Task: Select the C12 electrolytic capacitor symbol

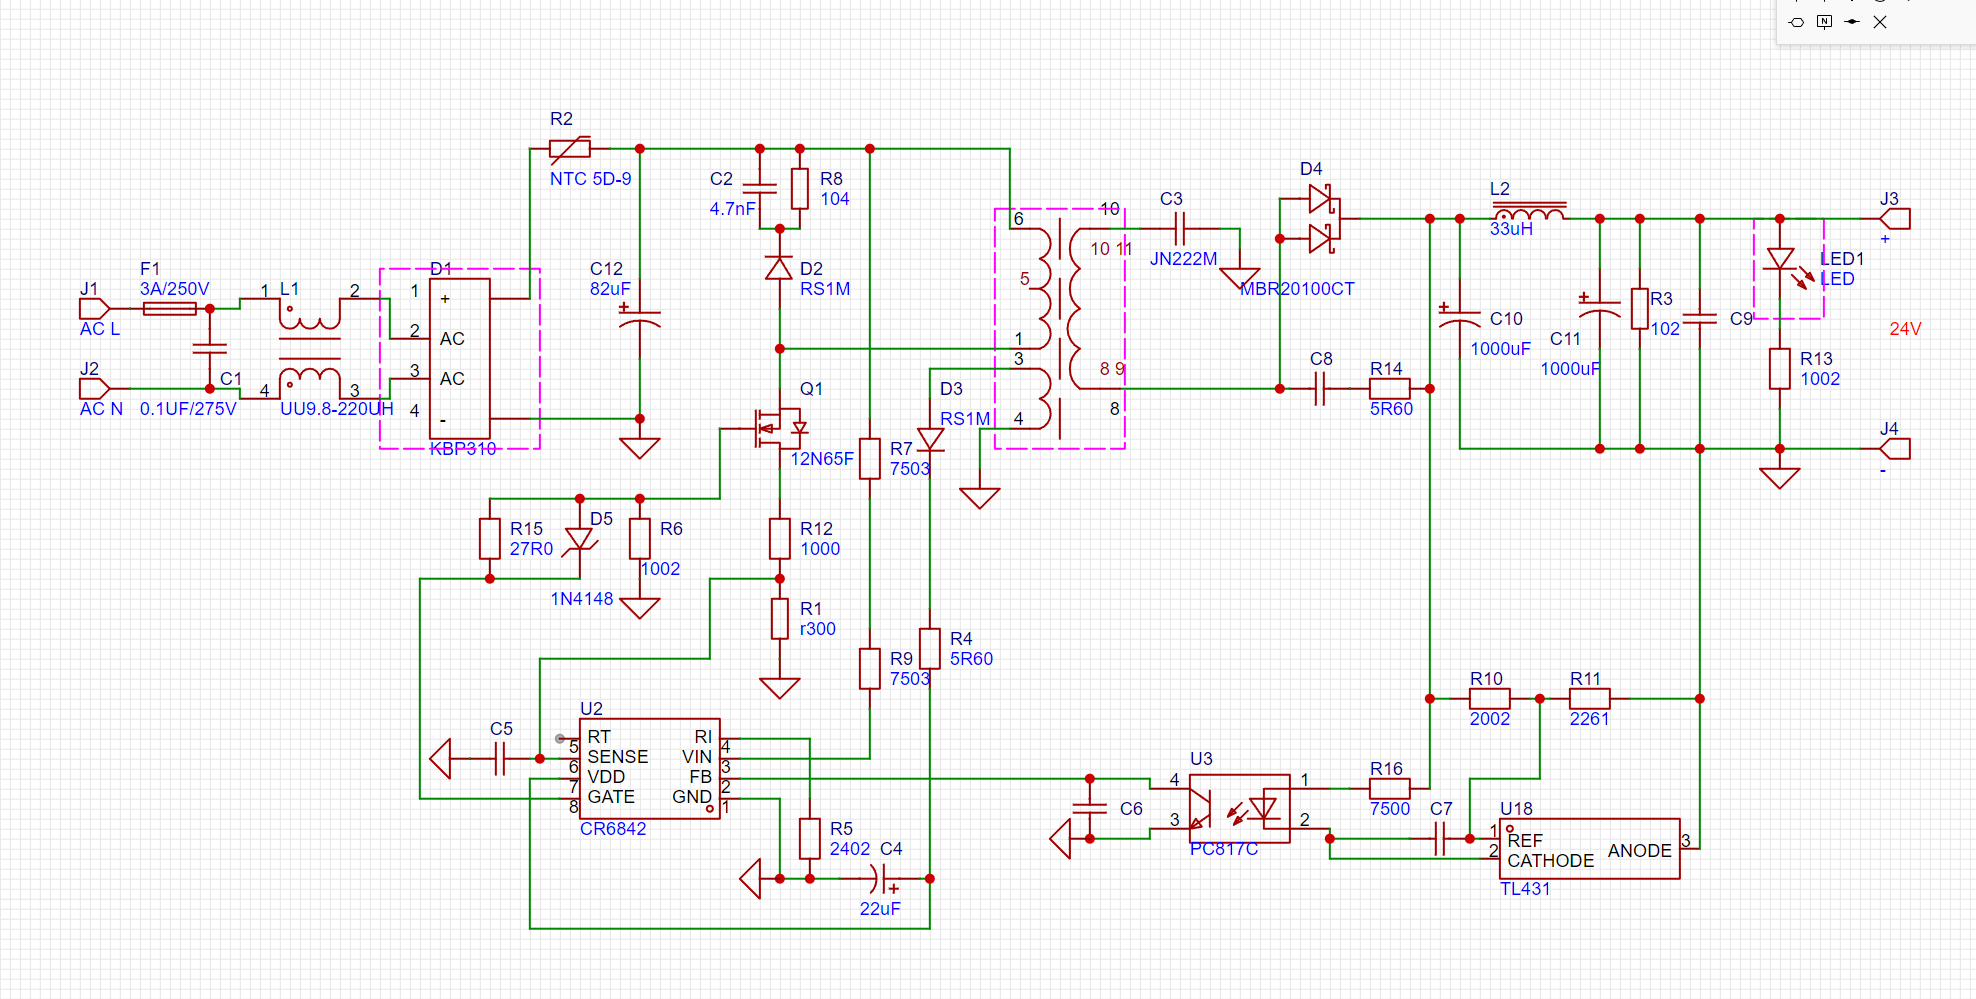Action: [640, 318]
